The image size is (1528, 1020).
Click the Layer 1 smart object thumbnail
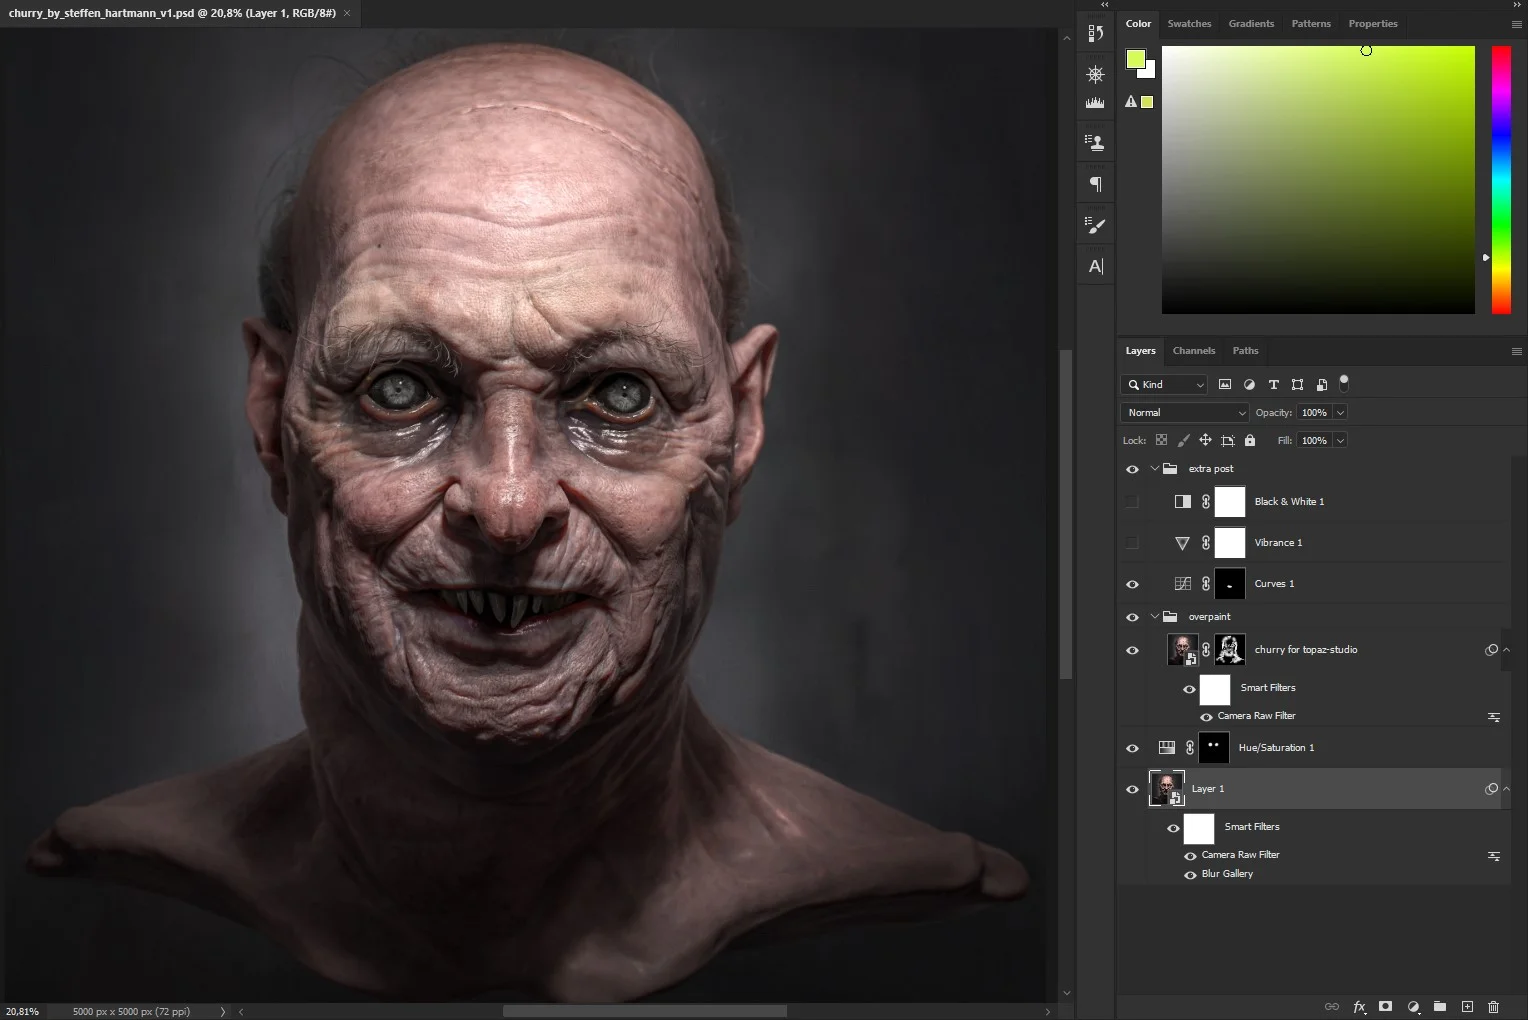(1166, 789)
